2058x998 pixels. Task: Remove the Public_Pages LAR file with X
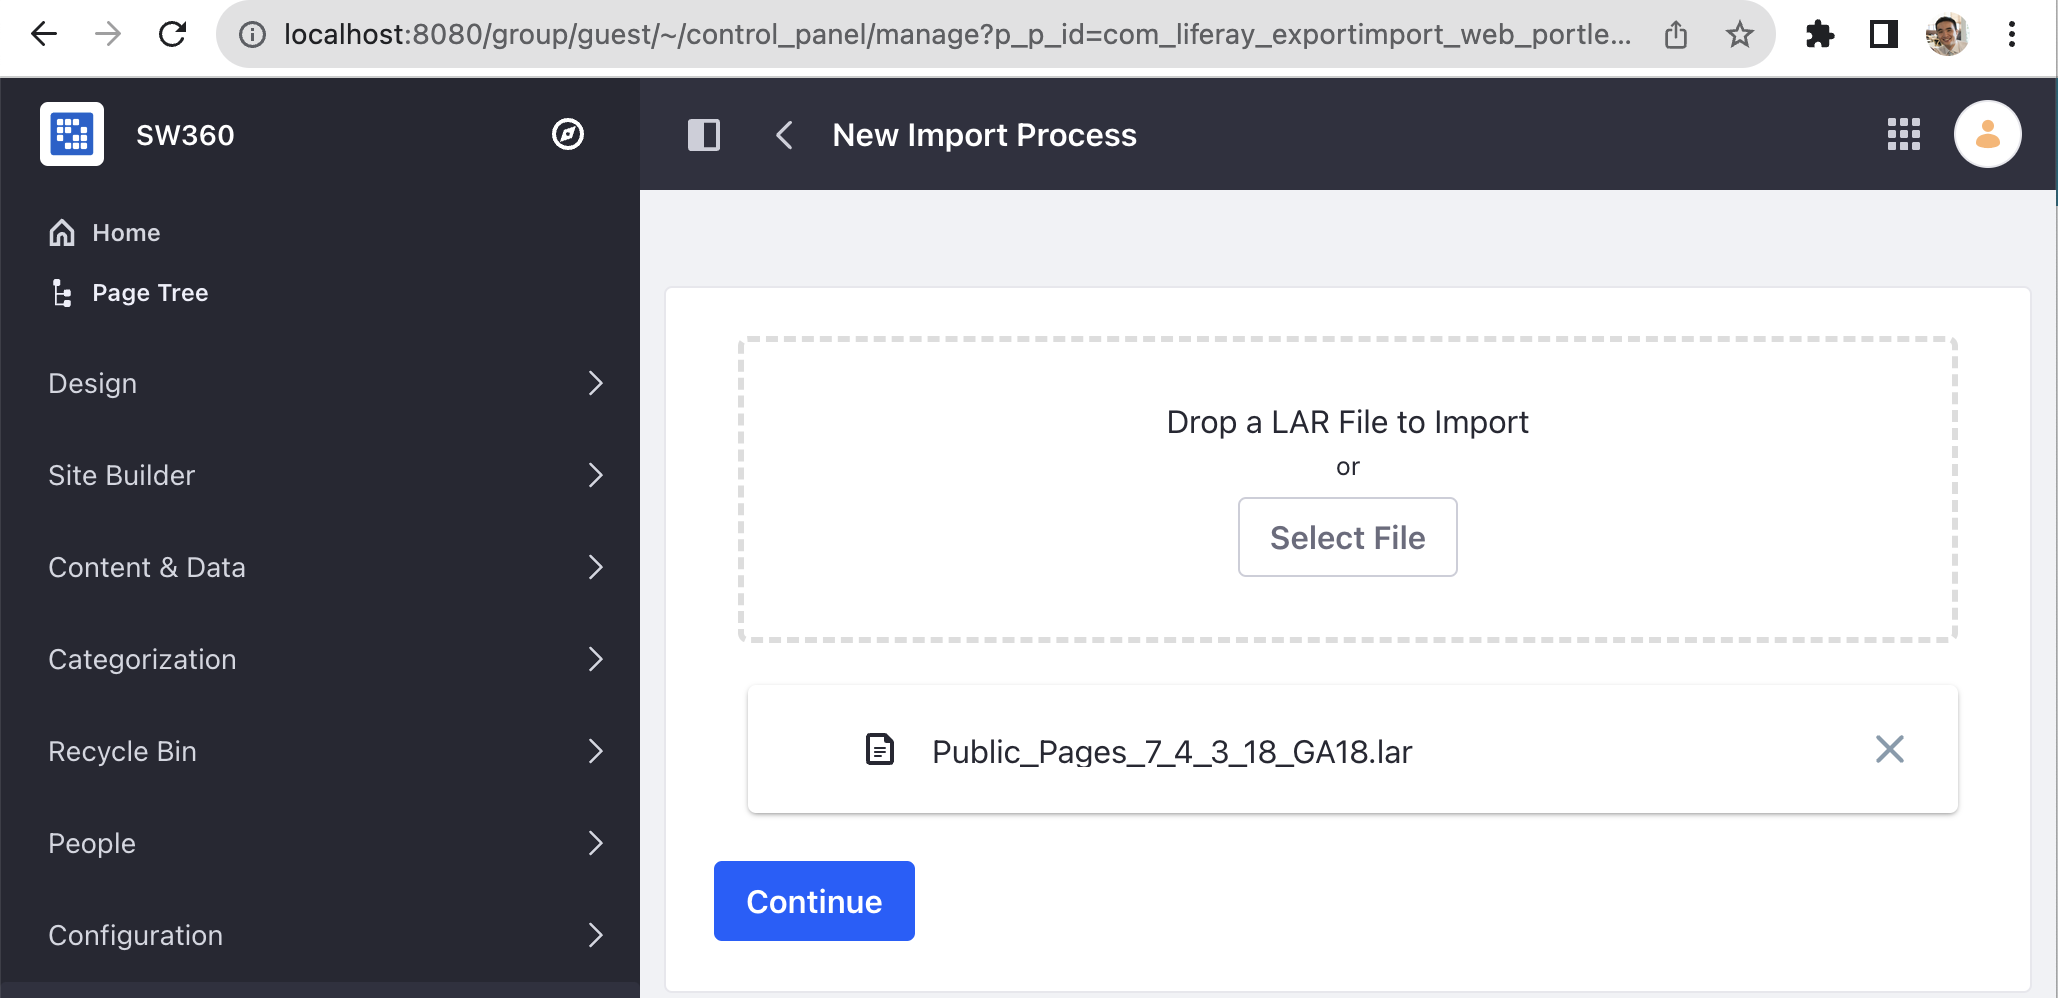click(1889, 749)
